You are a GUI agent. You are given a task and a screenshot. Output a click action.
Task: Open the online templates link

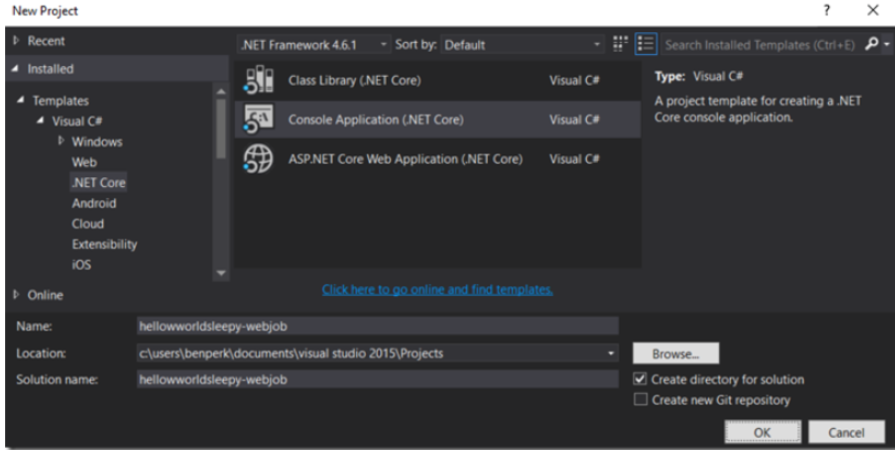pos(437,289)
